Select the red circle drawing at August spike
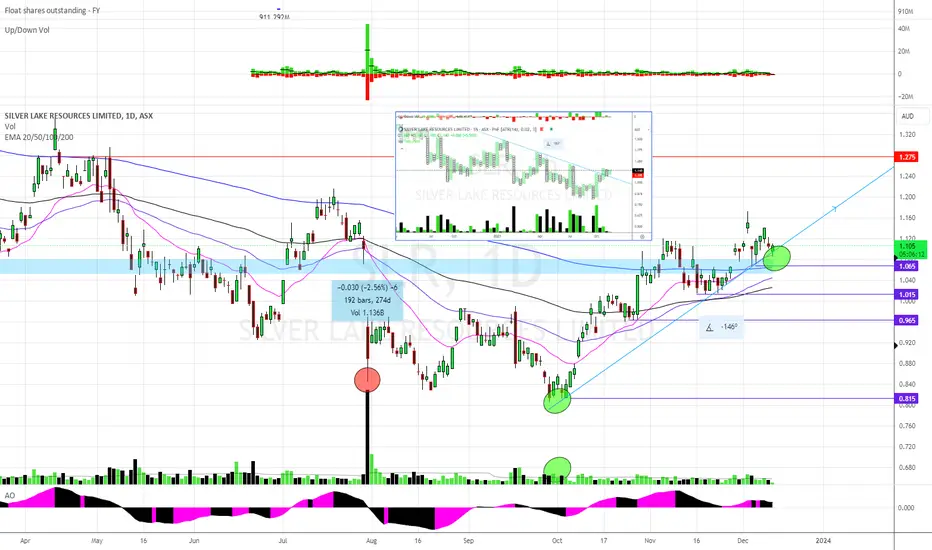Viewport: 932px width, 550px height. coord(367,380)
